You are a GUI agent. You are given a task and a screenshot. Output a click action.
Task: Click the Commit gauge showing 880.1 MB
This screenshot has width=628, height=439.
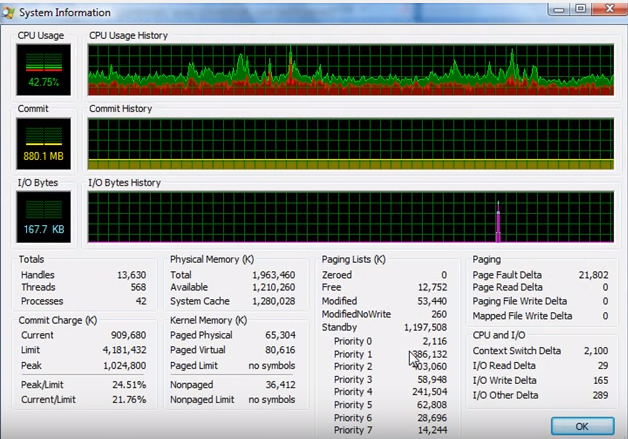(x=44, y=144)
